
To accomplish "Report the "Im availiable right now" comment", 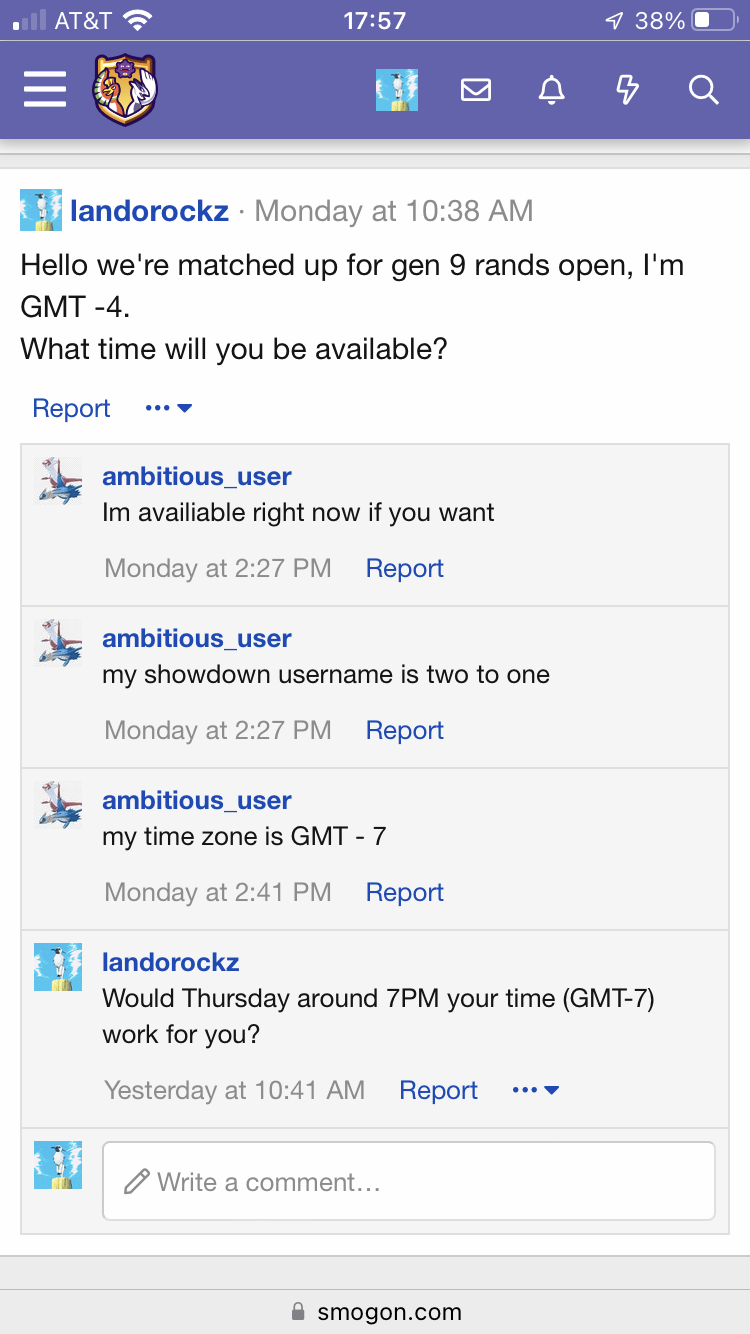I will pos(404,568).
